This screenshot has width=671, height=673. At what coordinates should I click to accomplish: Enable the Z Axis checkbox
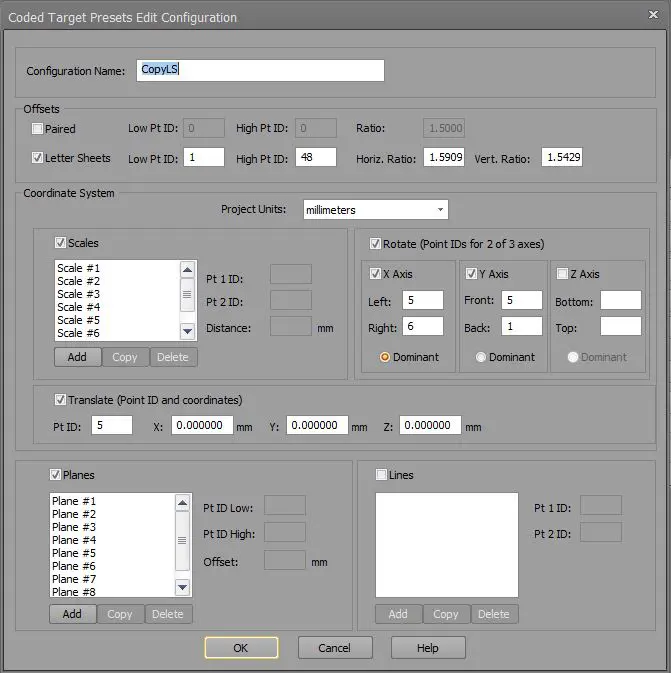coord(562,273)
